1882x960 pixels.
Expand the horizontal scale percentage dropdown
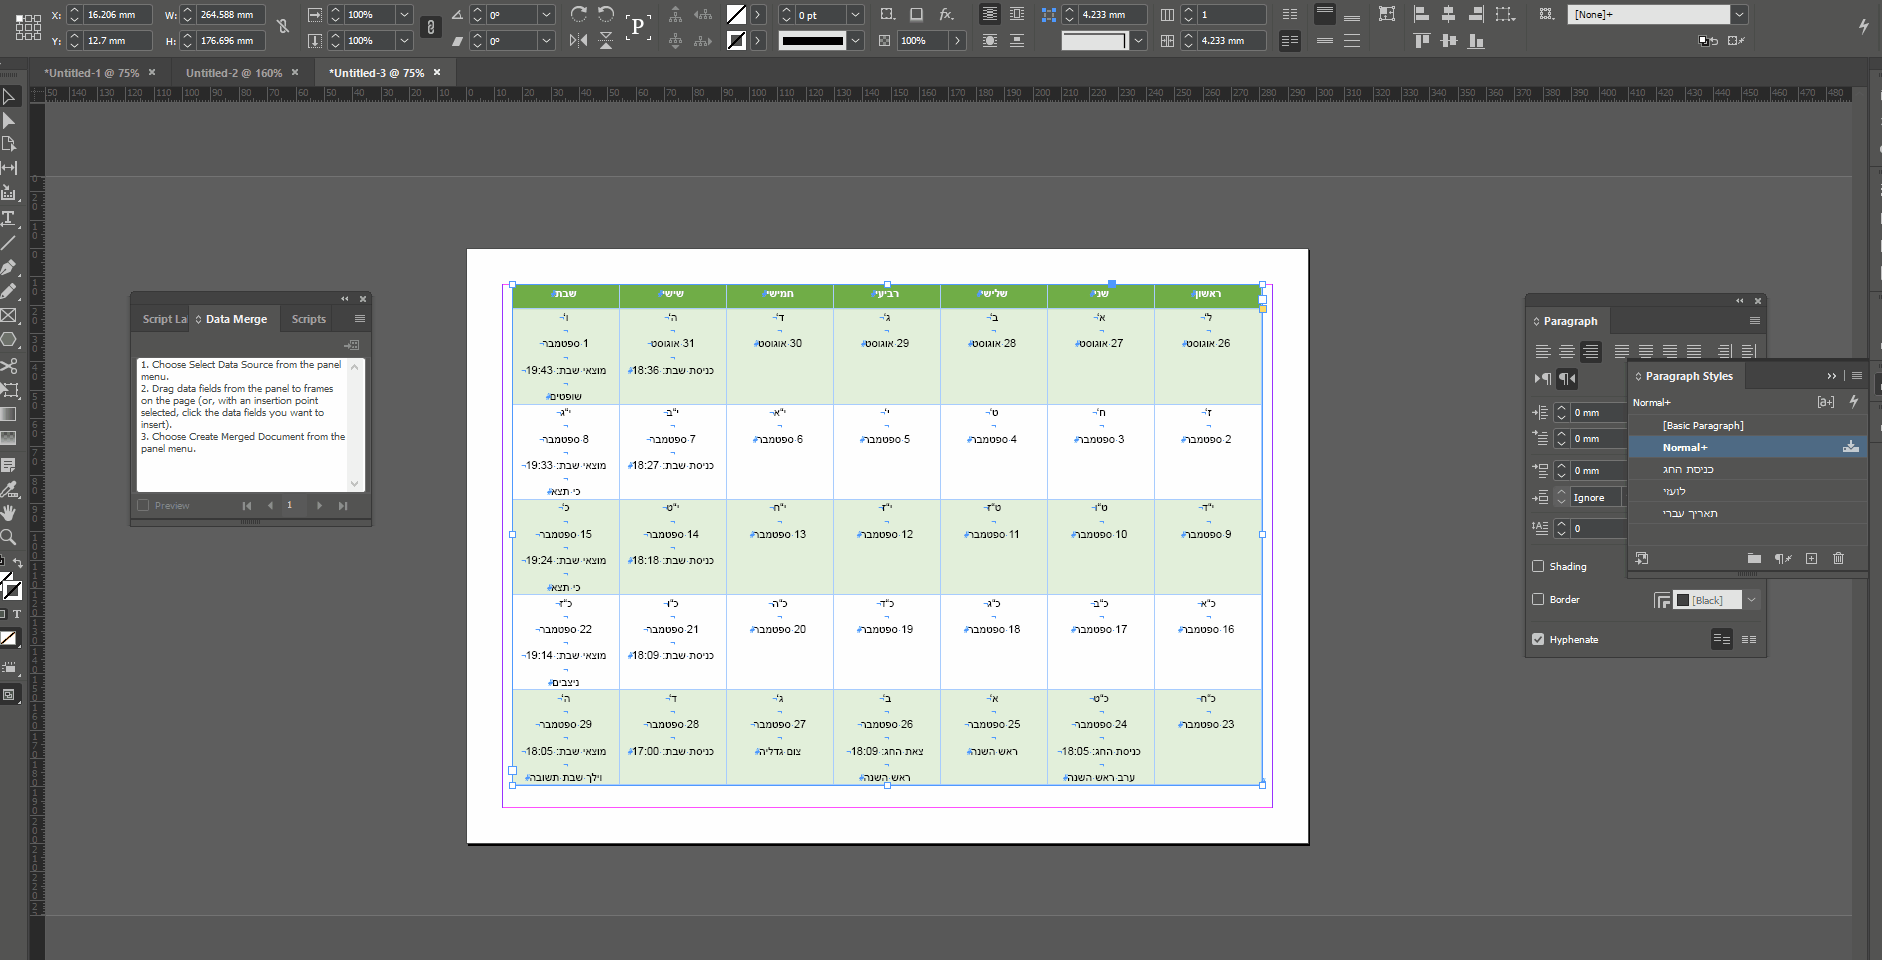[x=404, y=15]
